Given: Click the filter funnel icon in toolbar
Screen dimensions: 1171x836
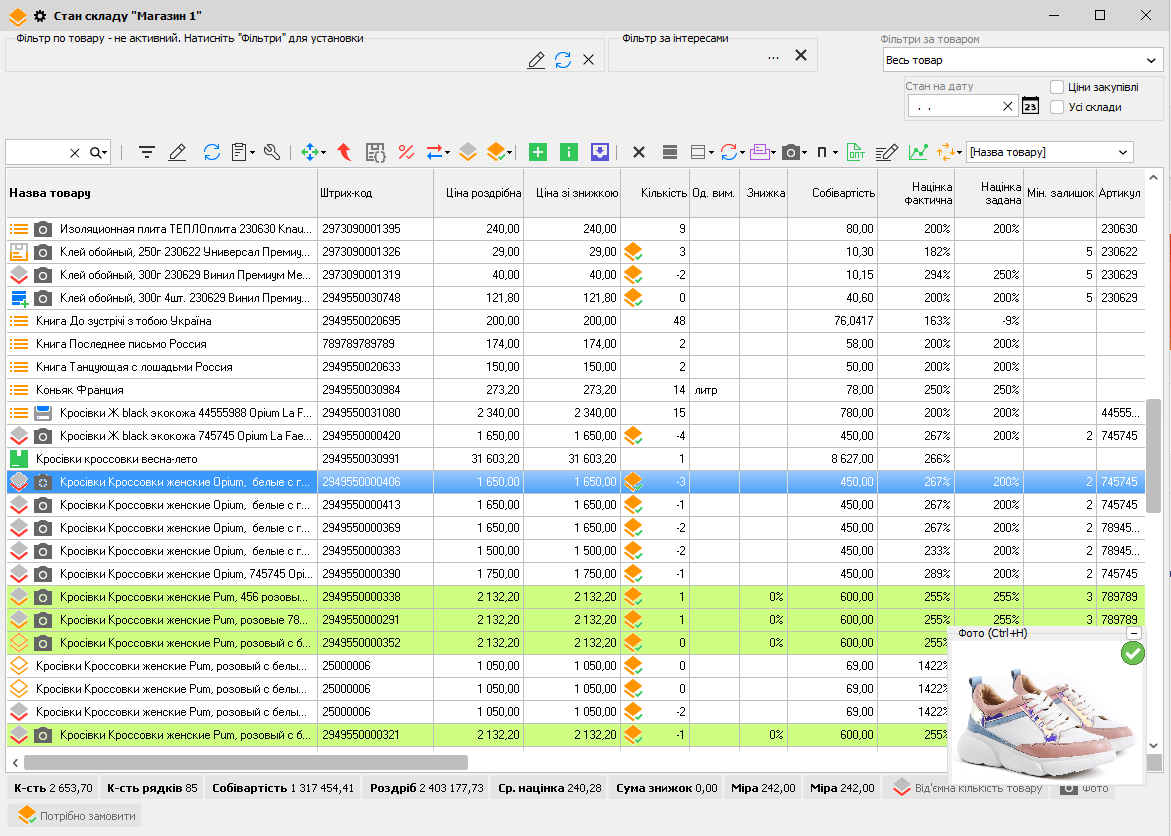Looking at the screenshot, I should [x=147, y=152].
